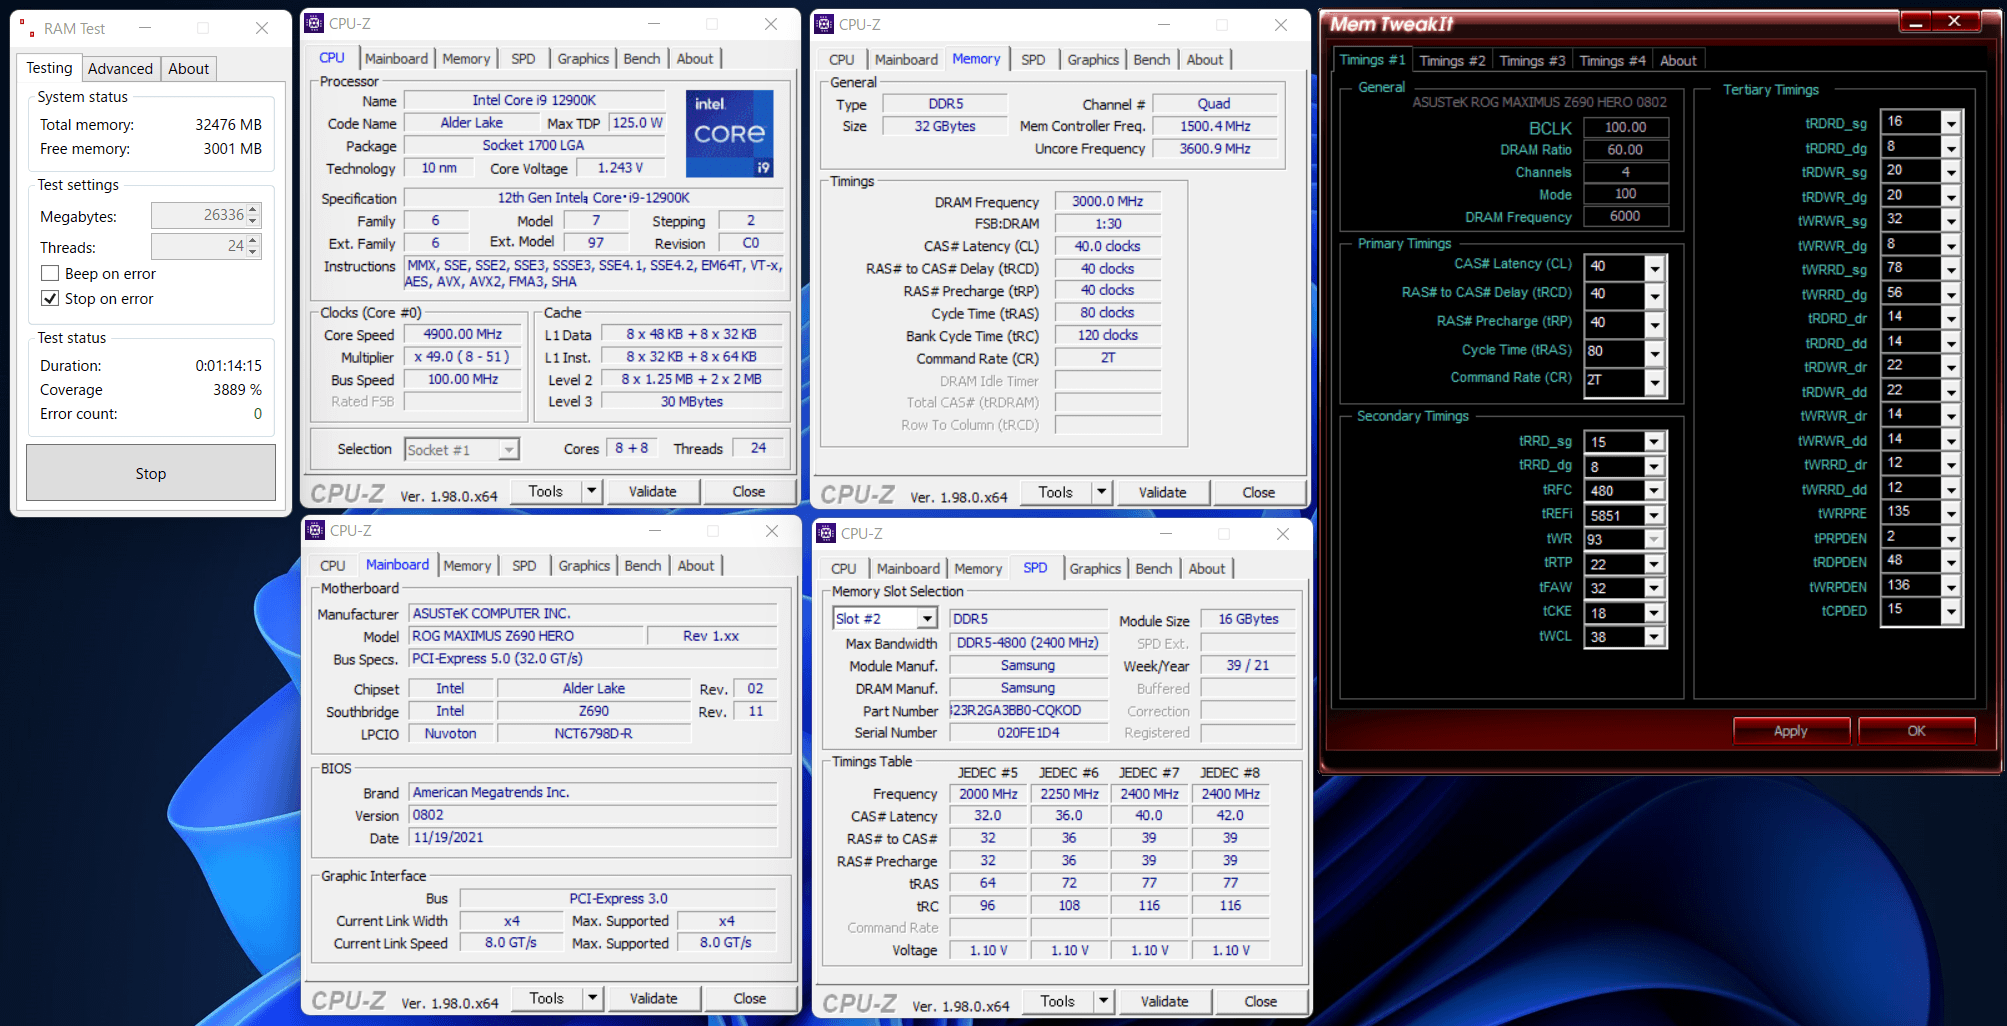Click Validate in the CPU-Z SPD window

pos(1164,1001)
